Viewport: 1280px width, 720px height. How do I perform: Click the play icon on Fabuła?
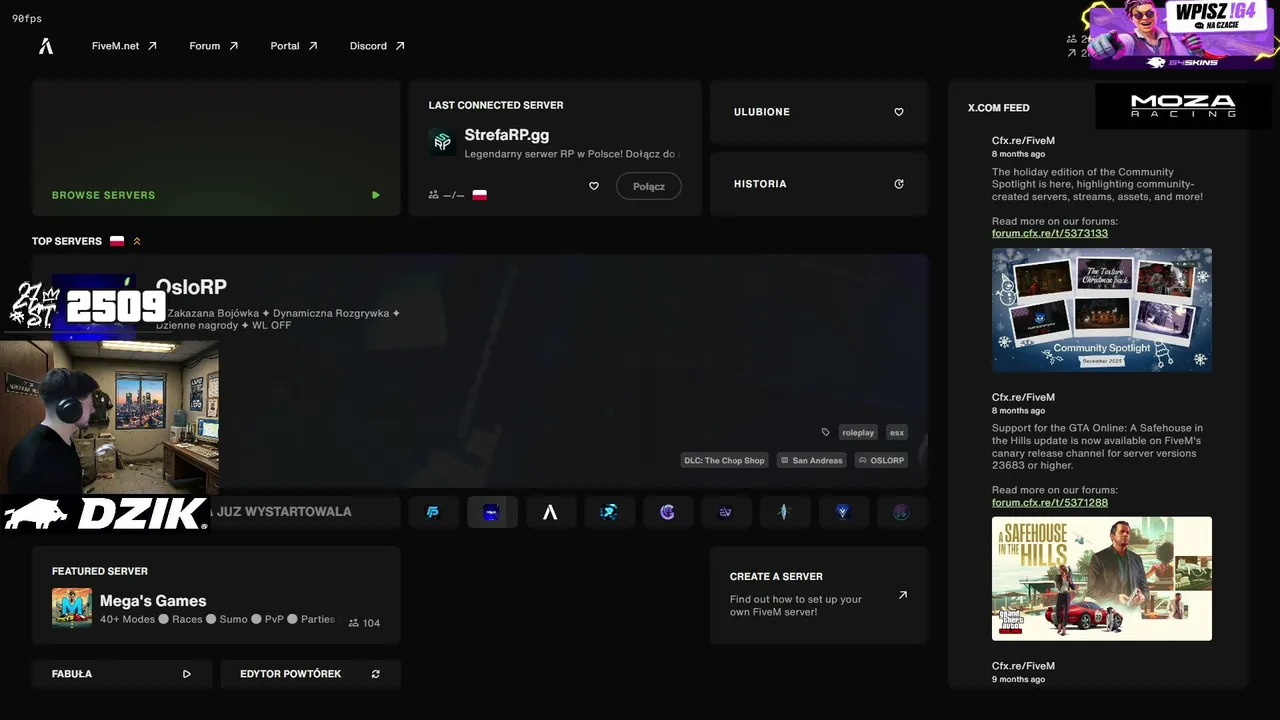[x=187, y=674]
